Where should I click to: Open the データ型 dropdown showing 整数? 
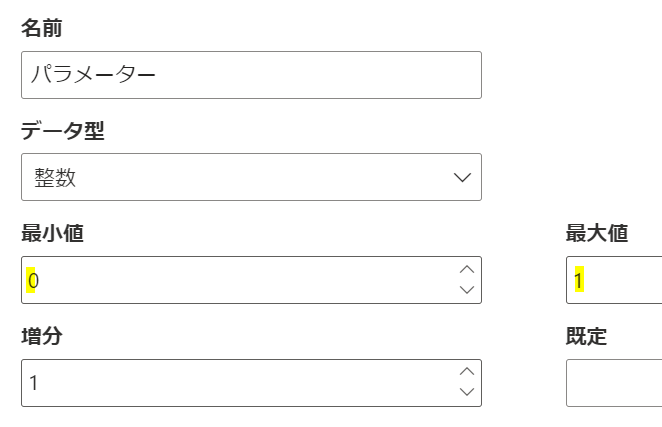(x=250, y=177)
